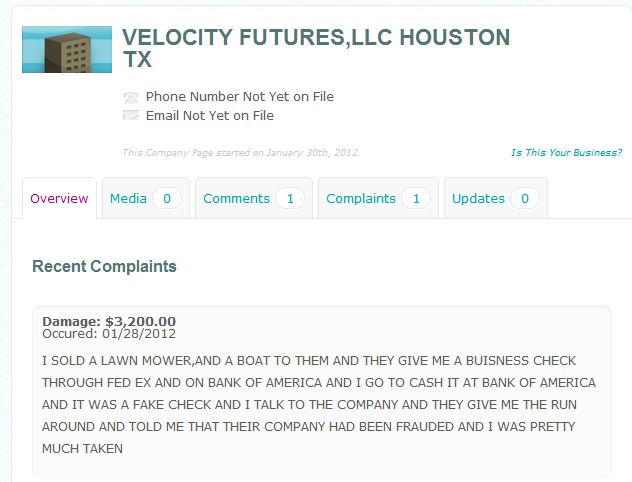The image size is (632, 482).
Task: Click the email envelope icon
Action: 131,115
